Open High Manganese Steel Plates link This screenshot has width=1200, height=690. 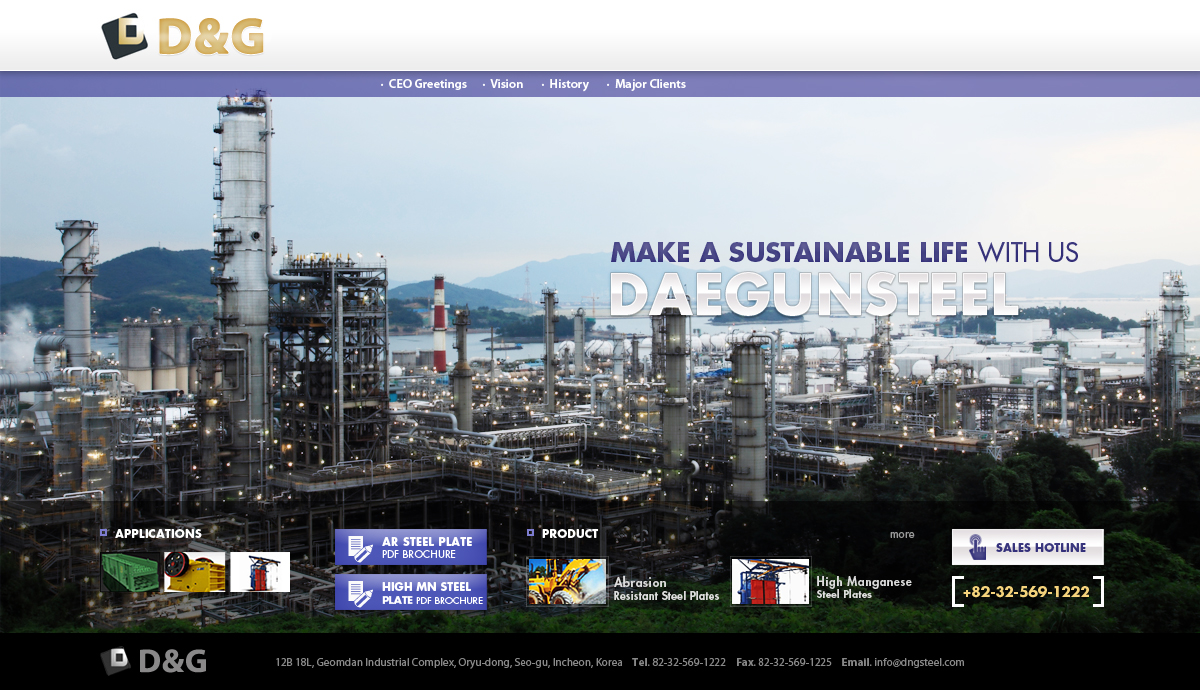[x=864, y=588]
